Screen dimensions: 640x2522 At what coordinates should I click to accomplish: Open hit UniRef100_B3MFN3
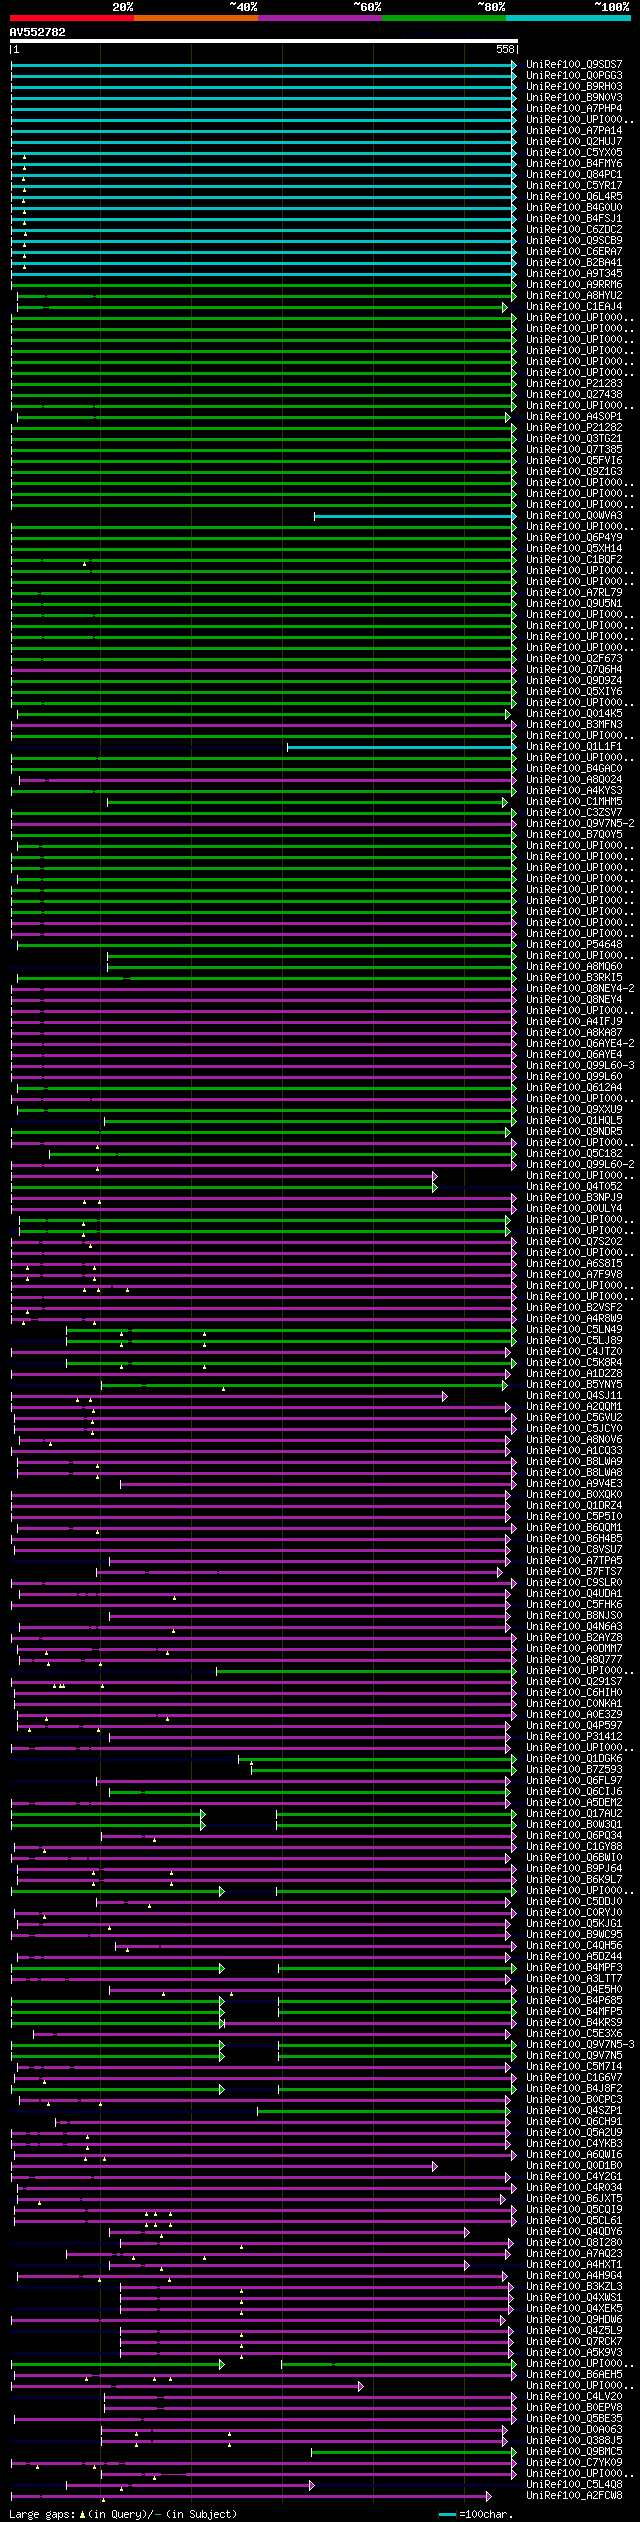click(x=574, y=725)
